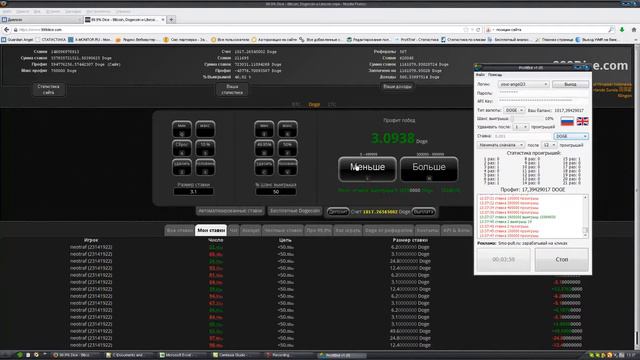Switch to the first Firefox tab
The image size is (640, 360).
tap(41, 19)
